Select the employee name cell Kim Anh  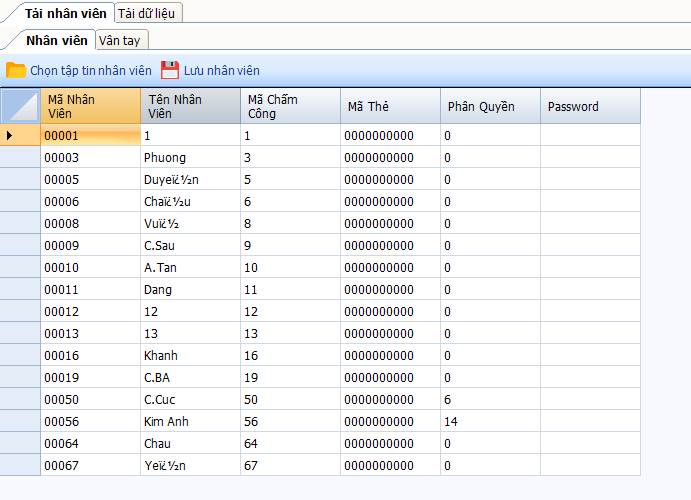(190, 422)
